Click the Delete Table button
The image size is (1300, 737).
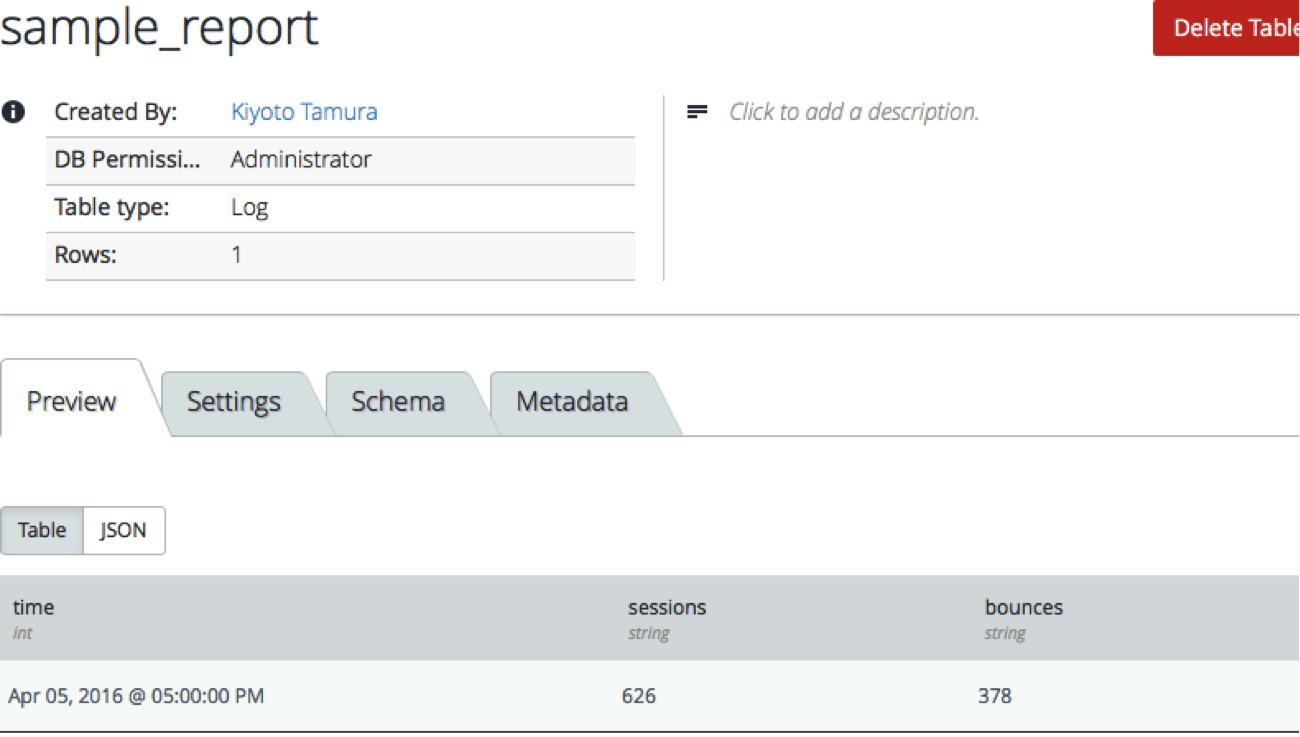pos(1227,28)
